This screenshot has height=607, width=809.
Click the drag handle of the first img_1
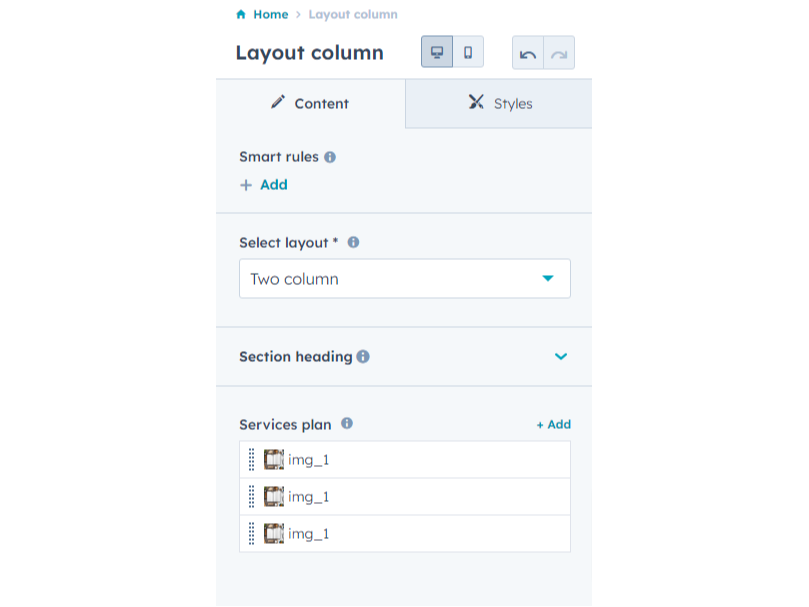point(251,459)
